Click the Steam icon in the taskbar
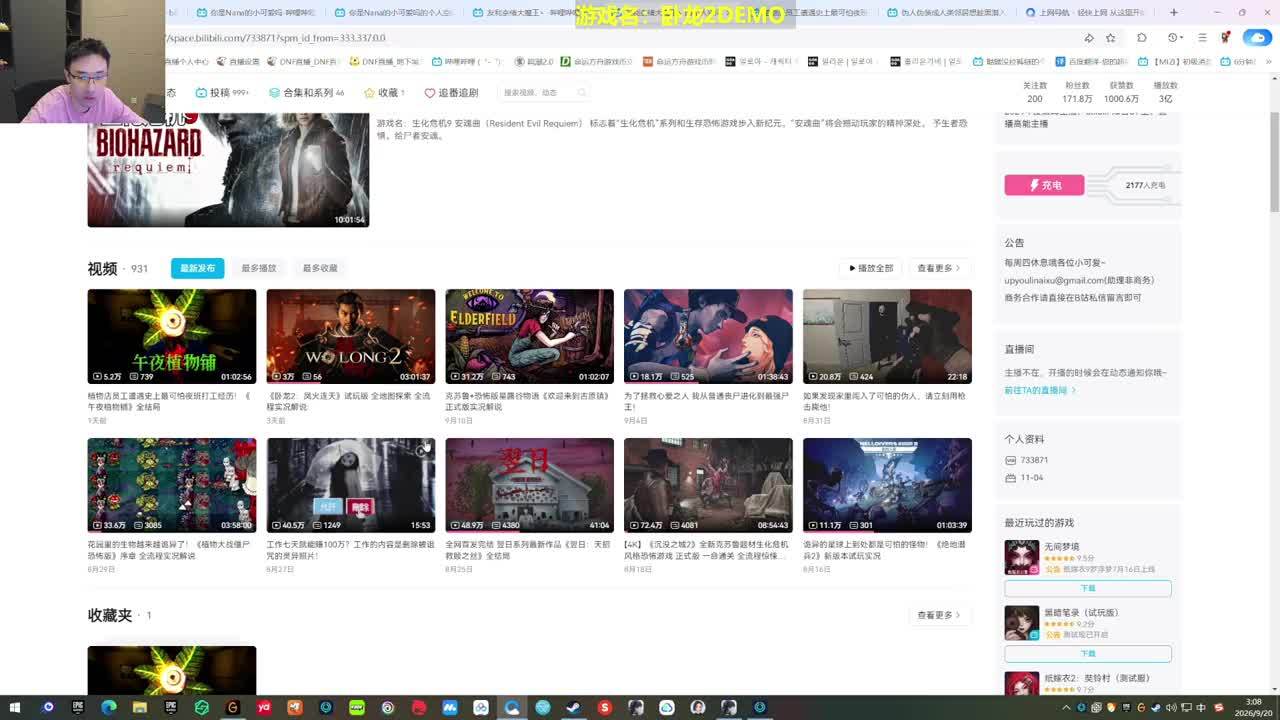Screen dimensions: 1280x720 click(x=573, y=707)
